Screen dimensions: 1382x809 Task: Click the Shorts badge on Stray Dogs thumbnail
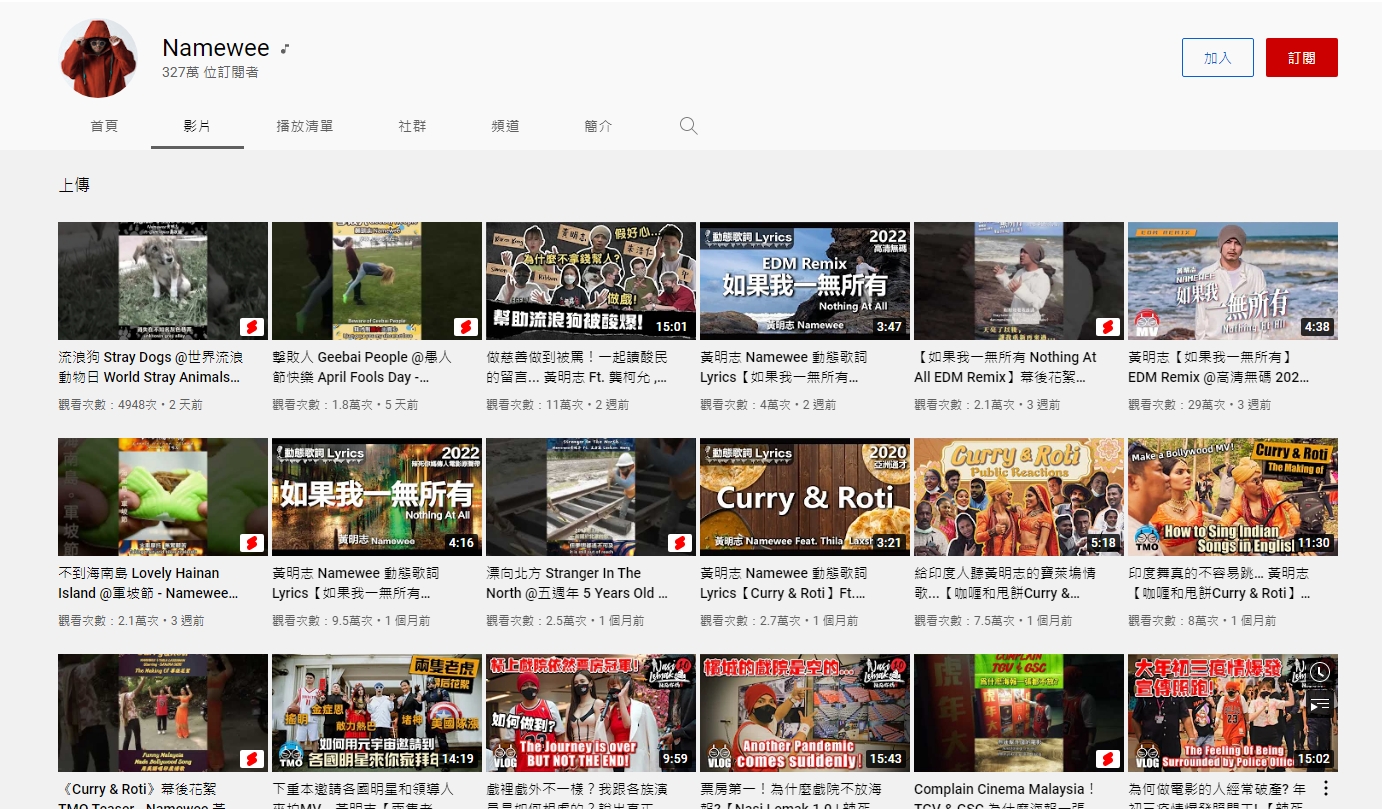point(252,327)
